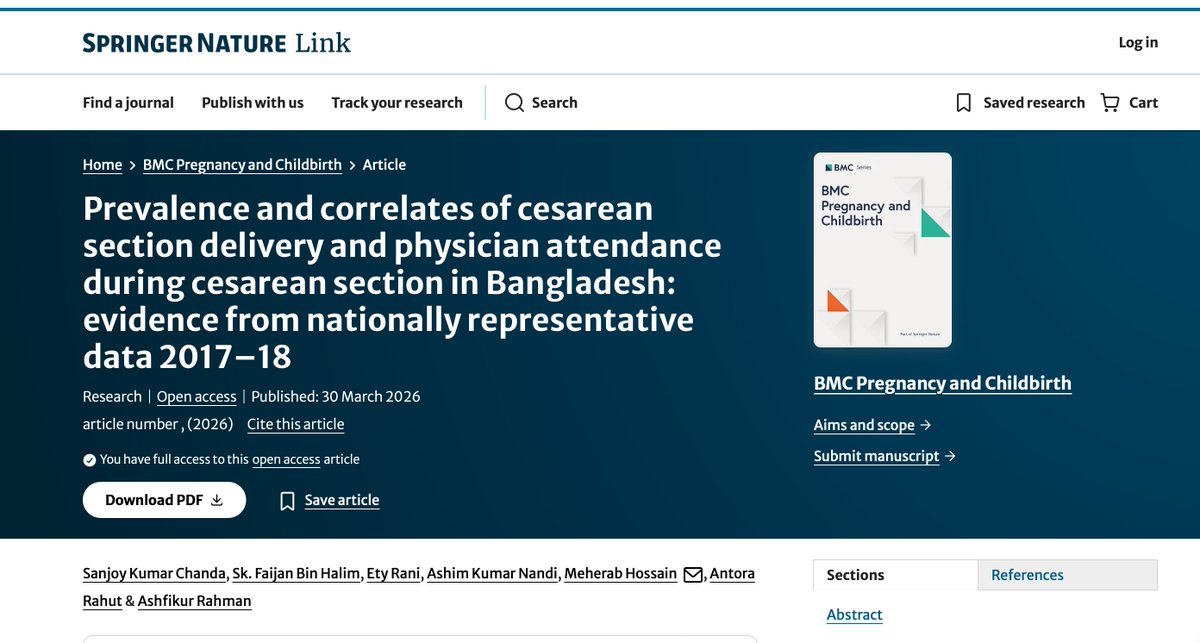Click the arrow icon next to Submit manuscript

(x=950, y=456)
